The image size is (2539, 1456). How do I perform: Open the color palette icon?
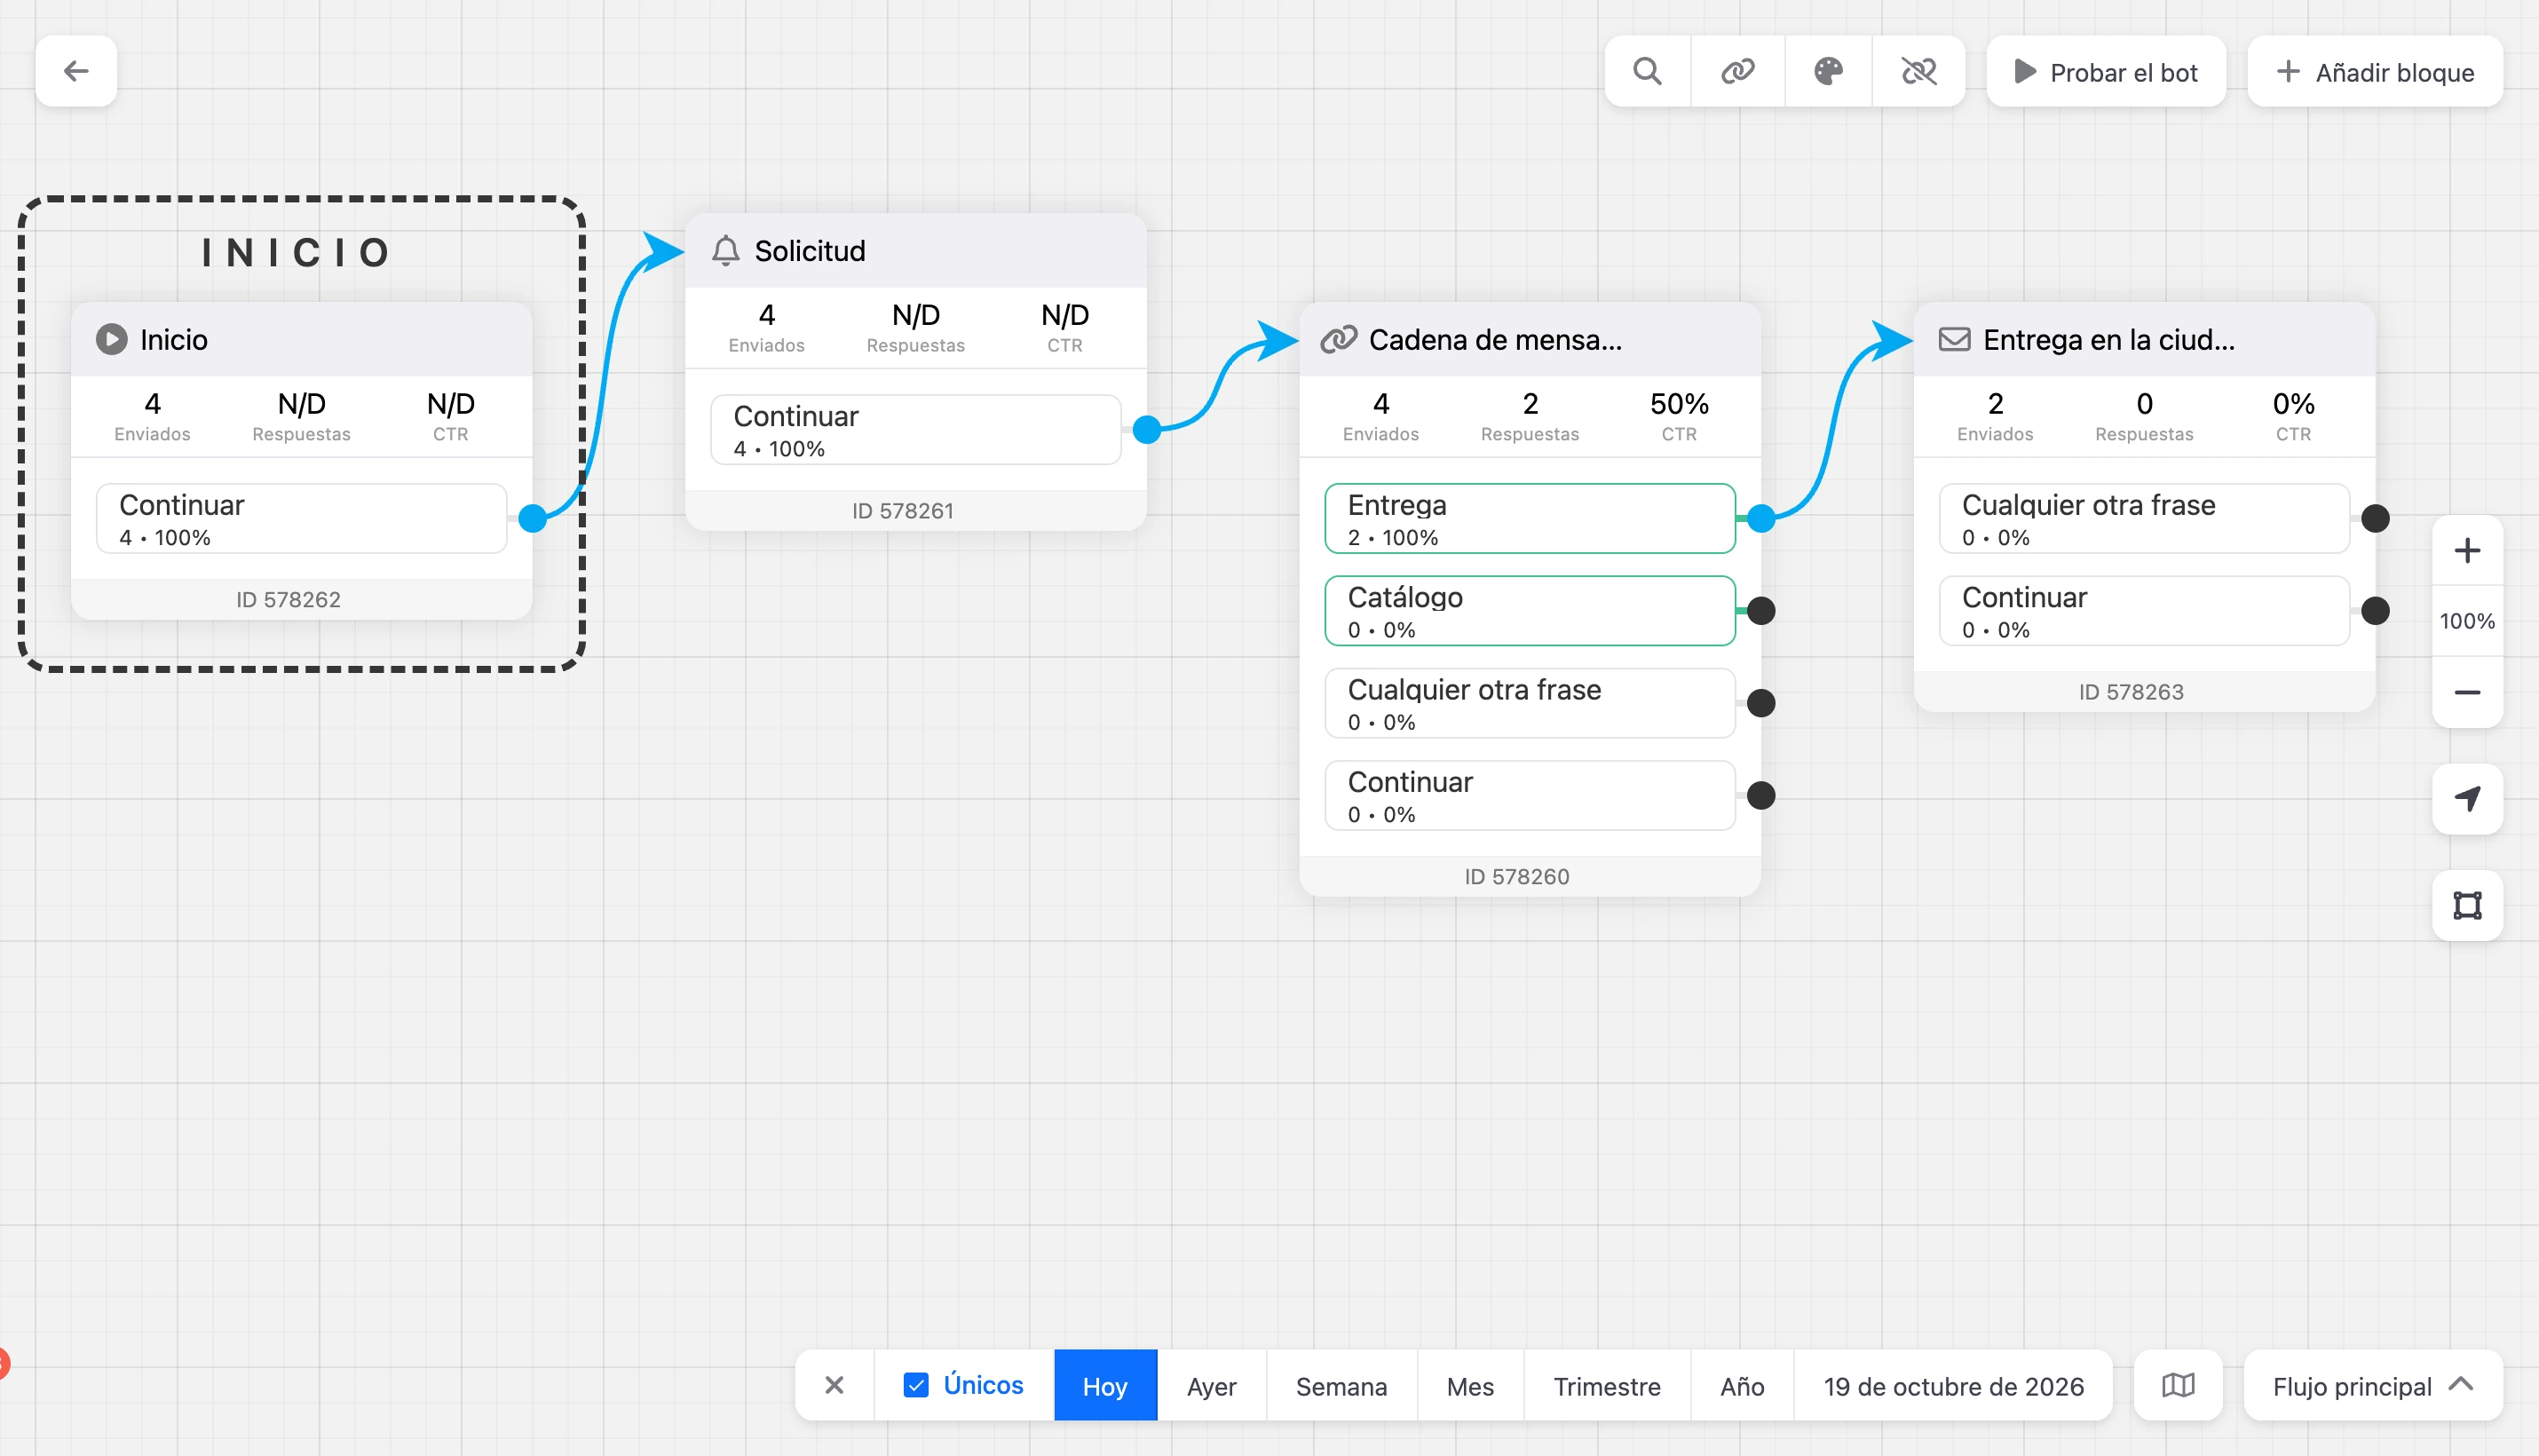click(1828, 71)
